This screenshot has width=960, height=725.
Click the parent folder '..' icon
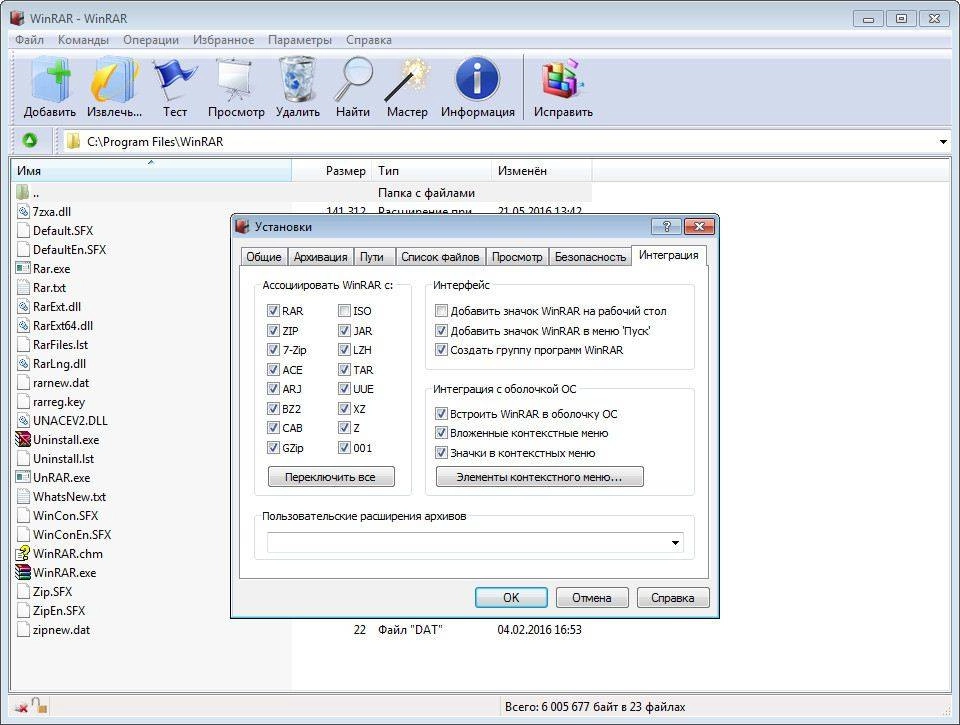point(23,192)
